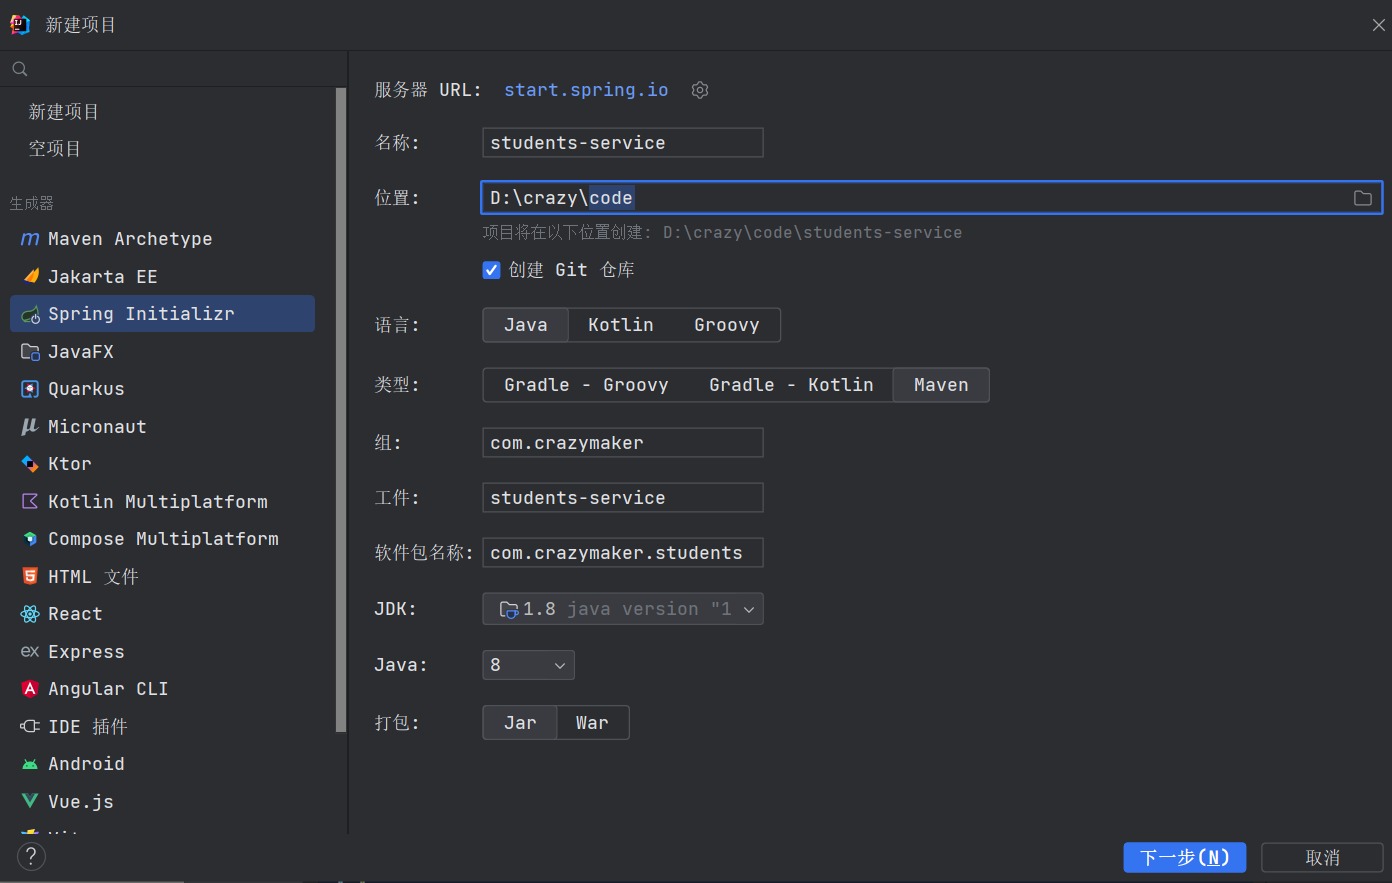Choose Gradle - Groovy build type
The image size is (1392, 883).
[x=586, y=385]
